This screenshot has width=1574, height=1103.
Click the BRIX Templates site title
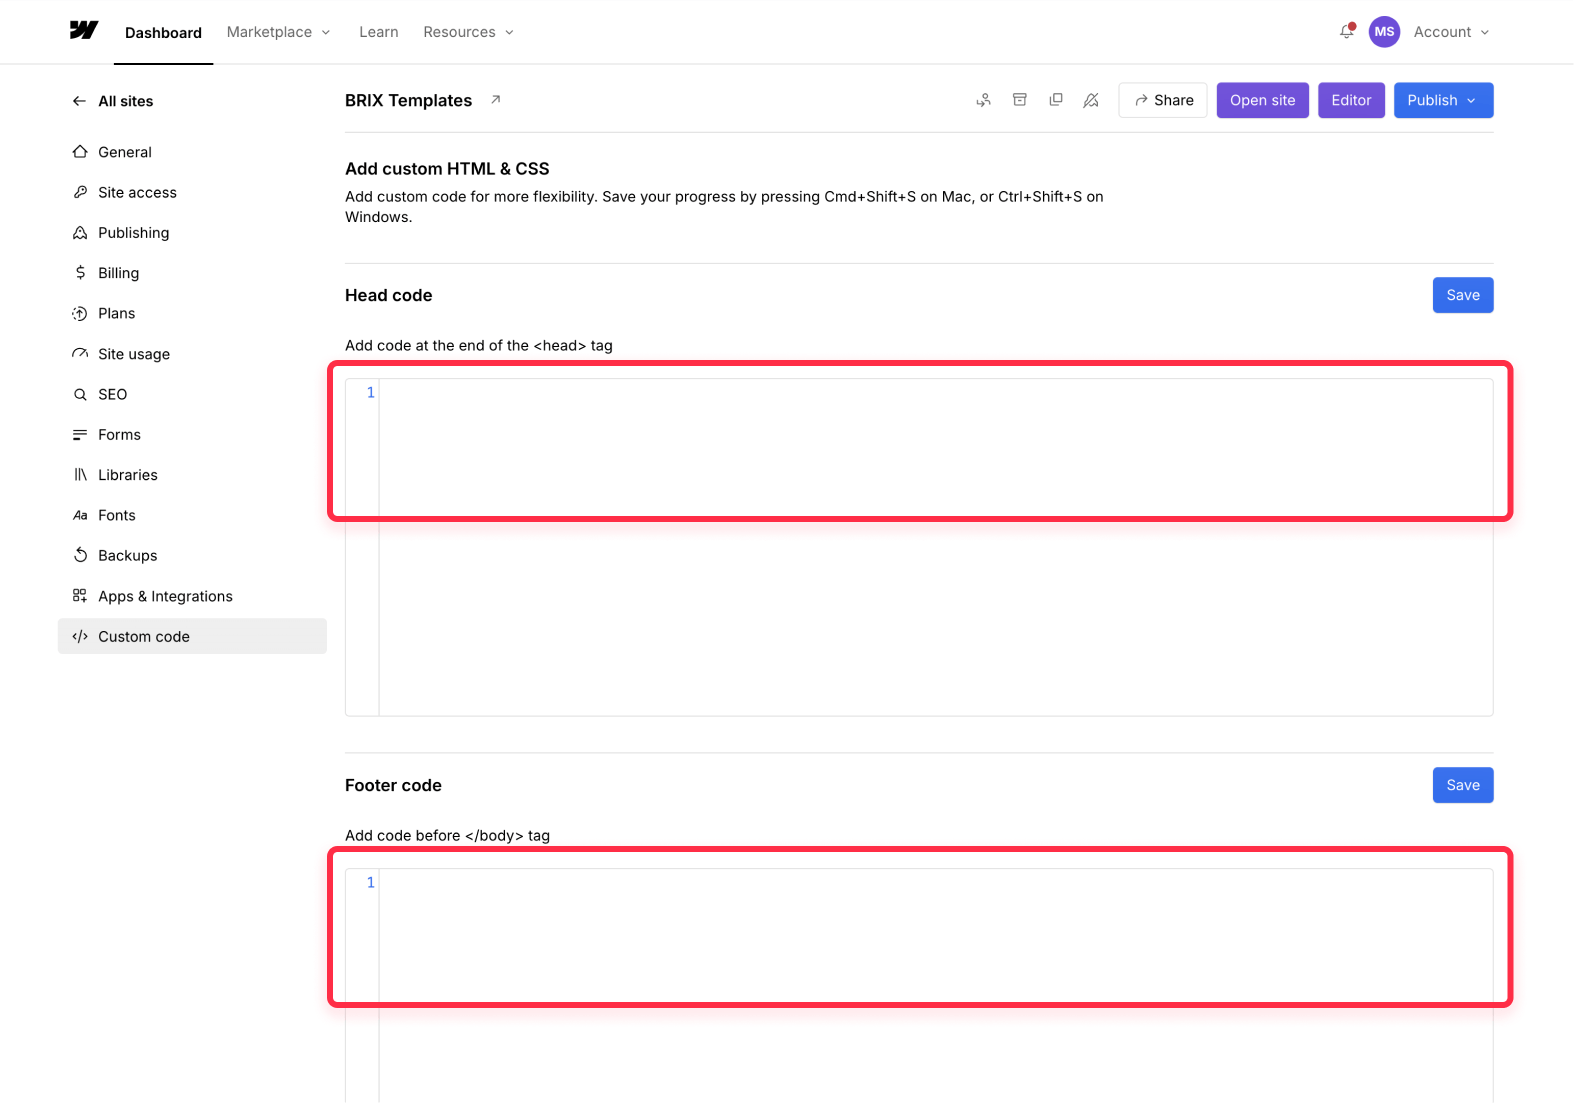pyautogui.click(x=408, y=100)
